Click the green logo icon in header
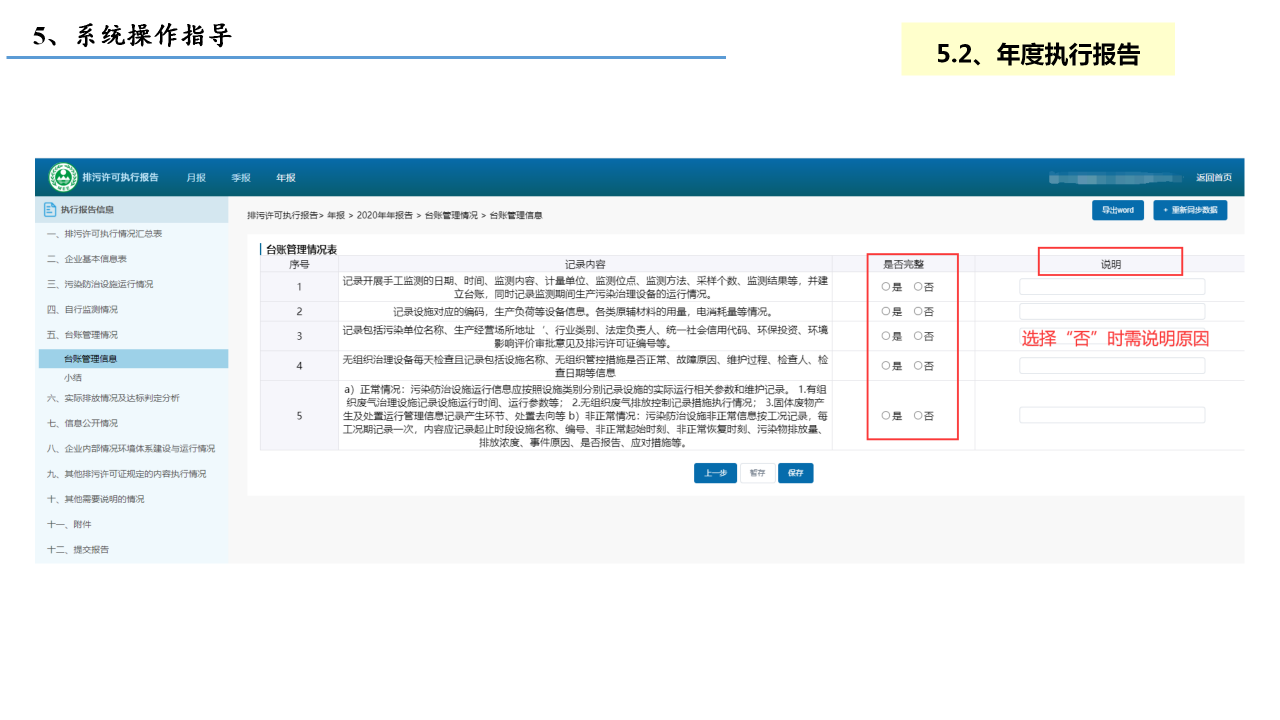 pos(63,177)
